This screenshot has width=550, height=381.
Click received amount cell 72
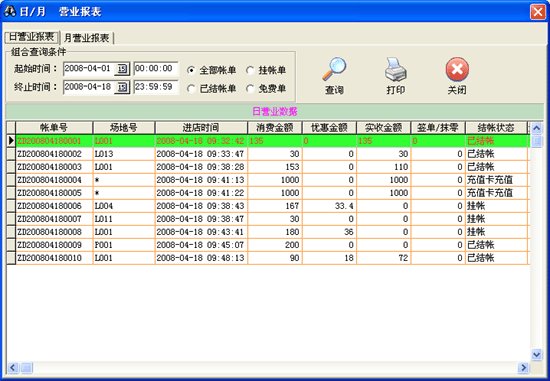point(384,258)
